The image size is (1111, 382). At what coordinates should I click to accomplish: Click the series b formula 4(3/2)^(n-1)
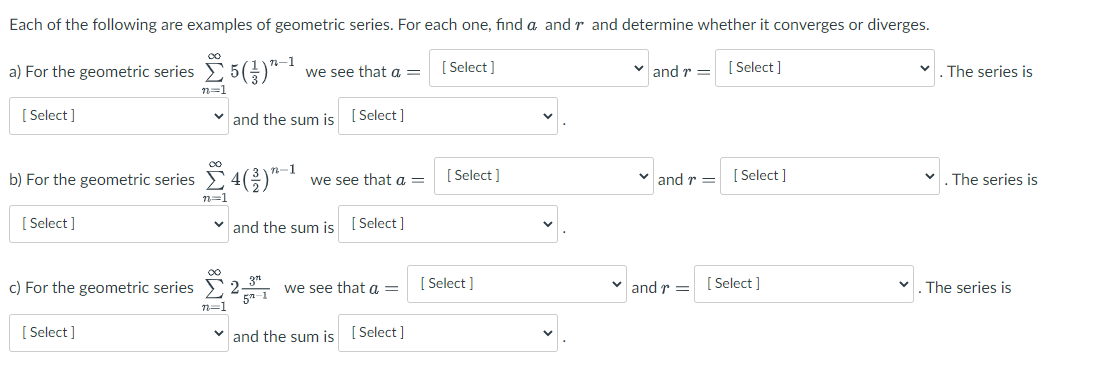tap(252, 179)
